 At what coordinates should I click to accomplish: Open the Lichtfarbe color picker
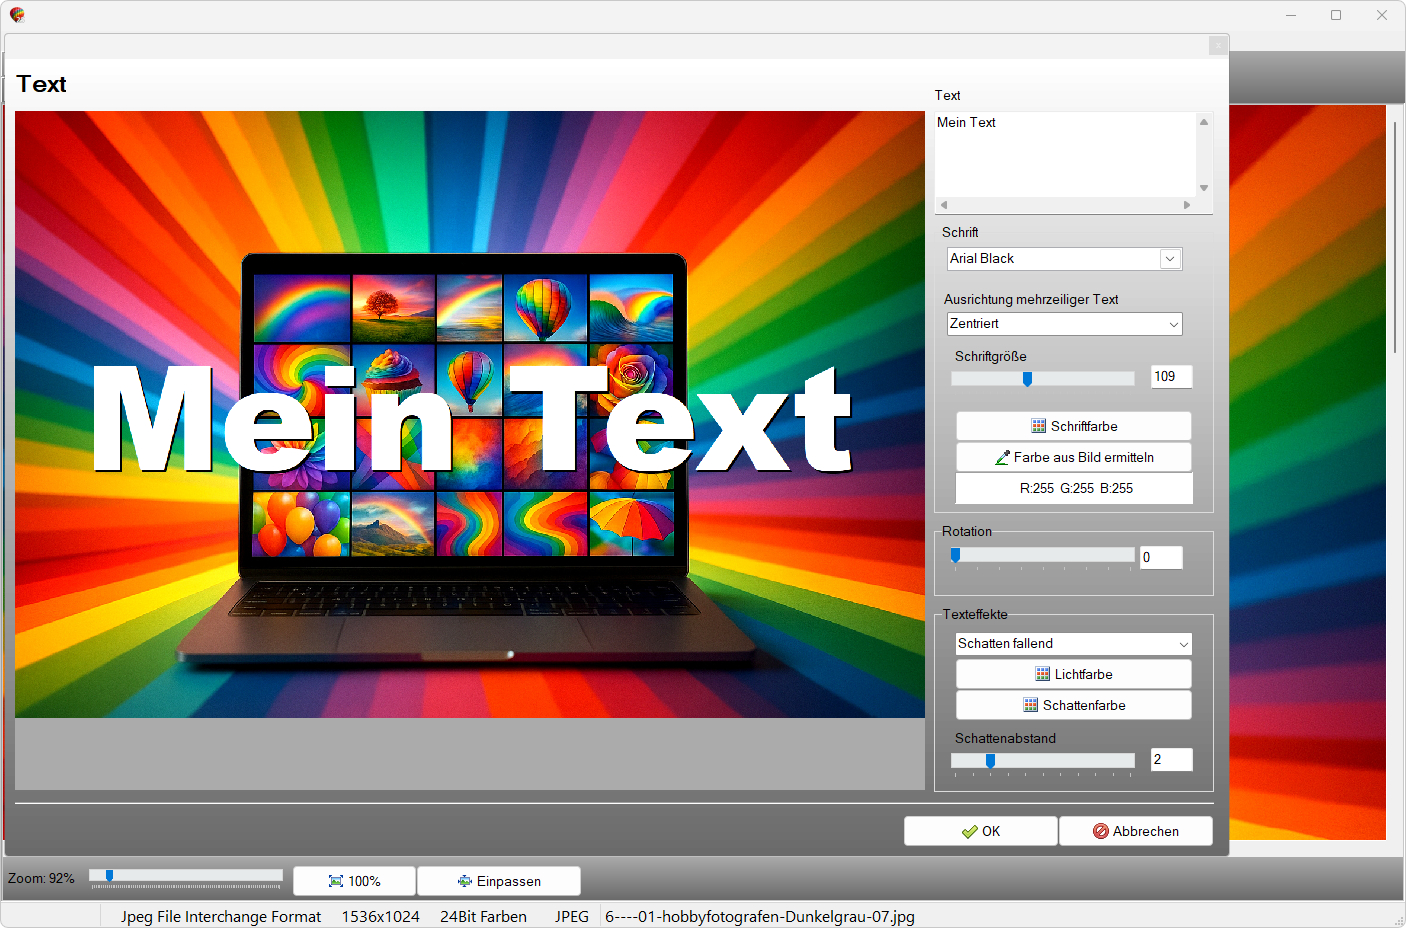coord(1073,674)
